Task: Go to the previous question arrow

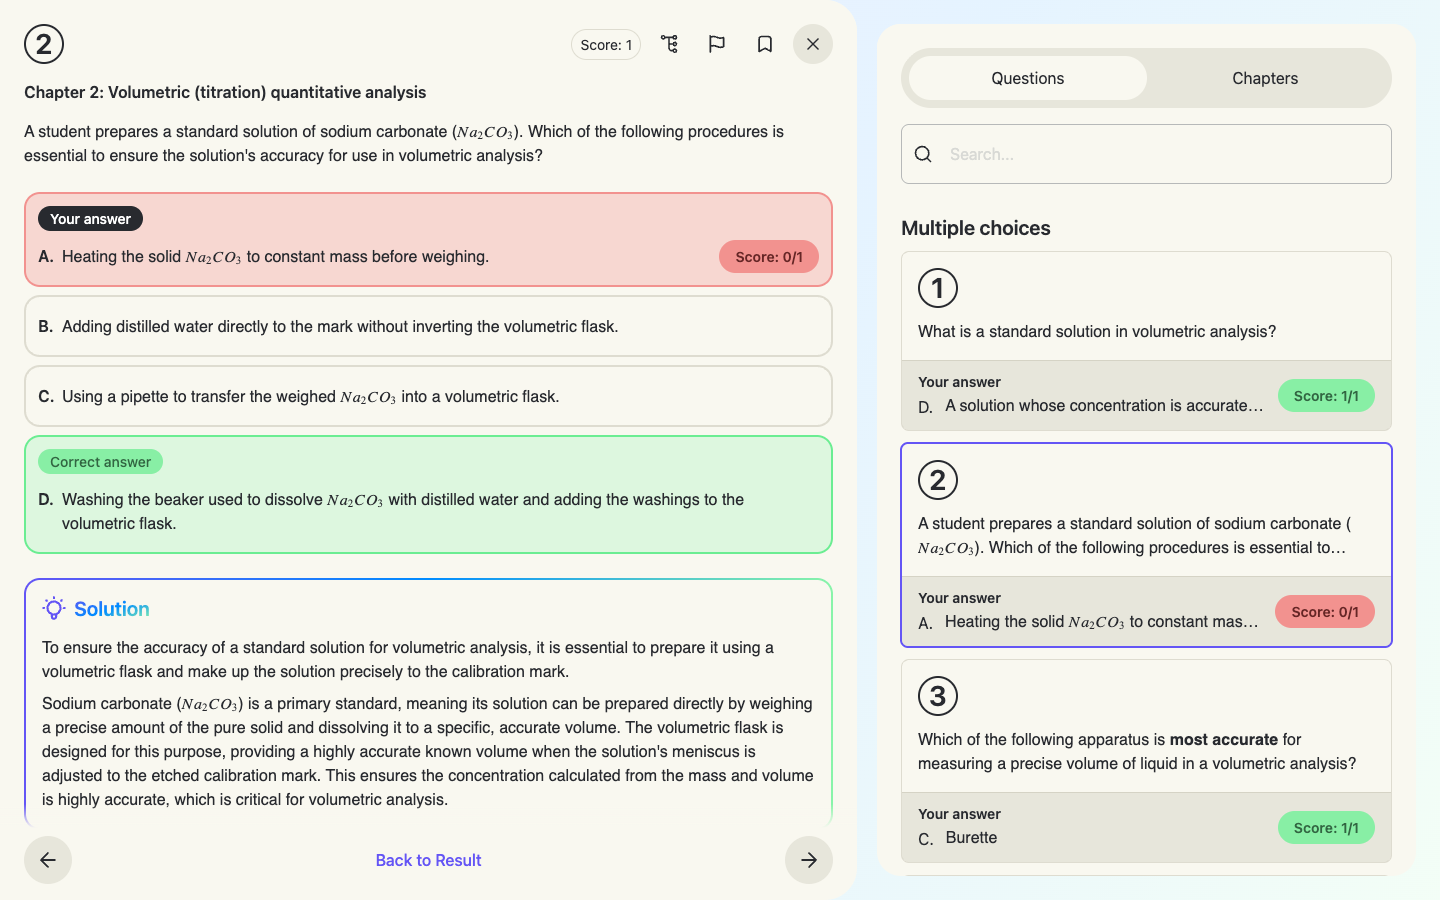Action: click(48, 860)
